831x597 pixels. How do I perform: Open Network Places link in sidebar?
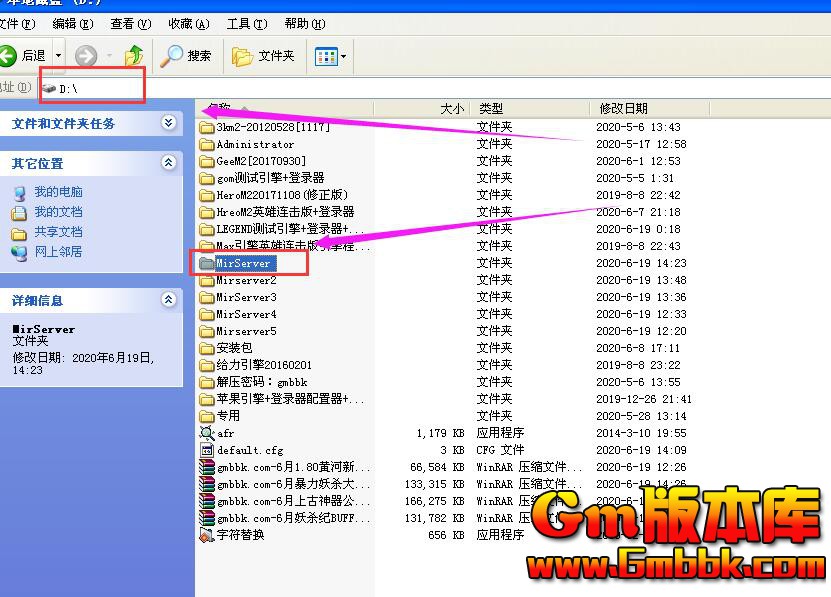click(x=58, y=252)
